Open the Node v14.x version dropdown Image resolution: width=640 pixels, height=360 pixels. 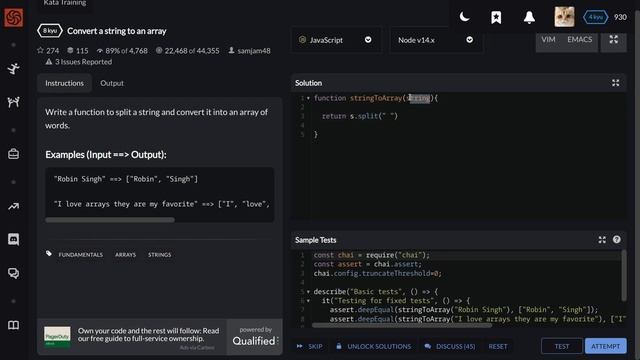click(x=436, y=40)
